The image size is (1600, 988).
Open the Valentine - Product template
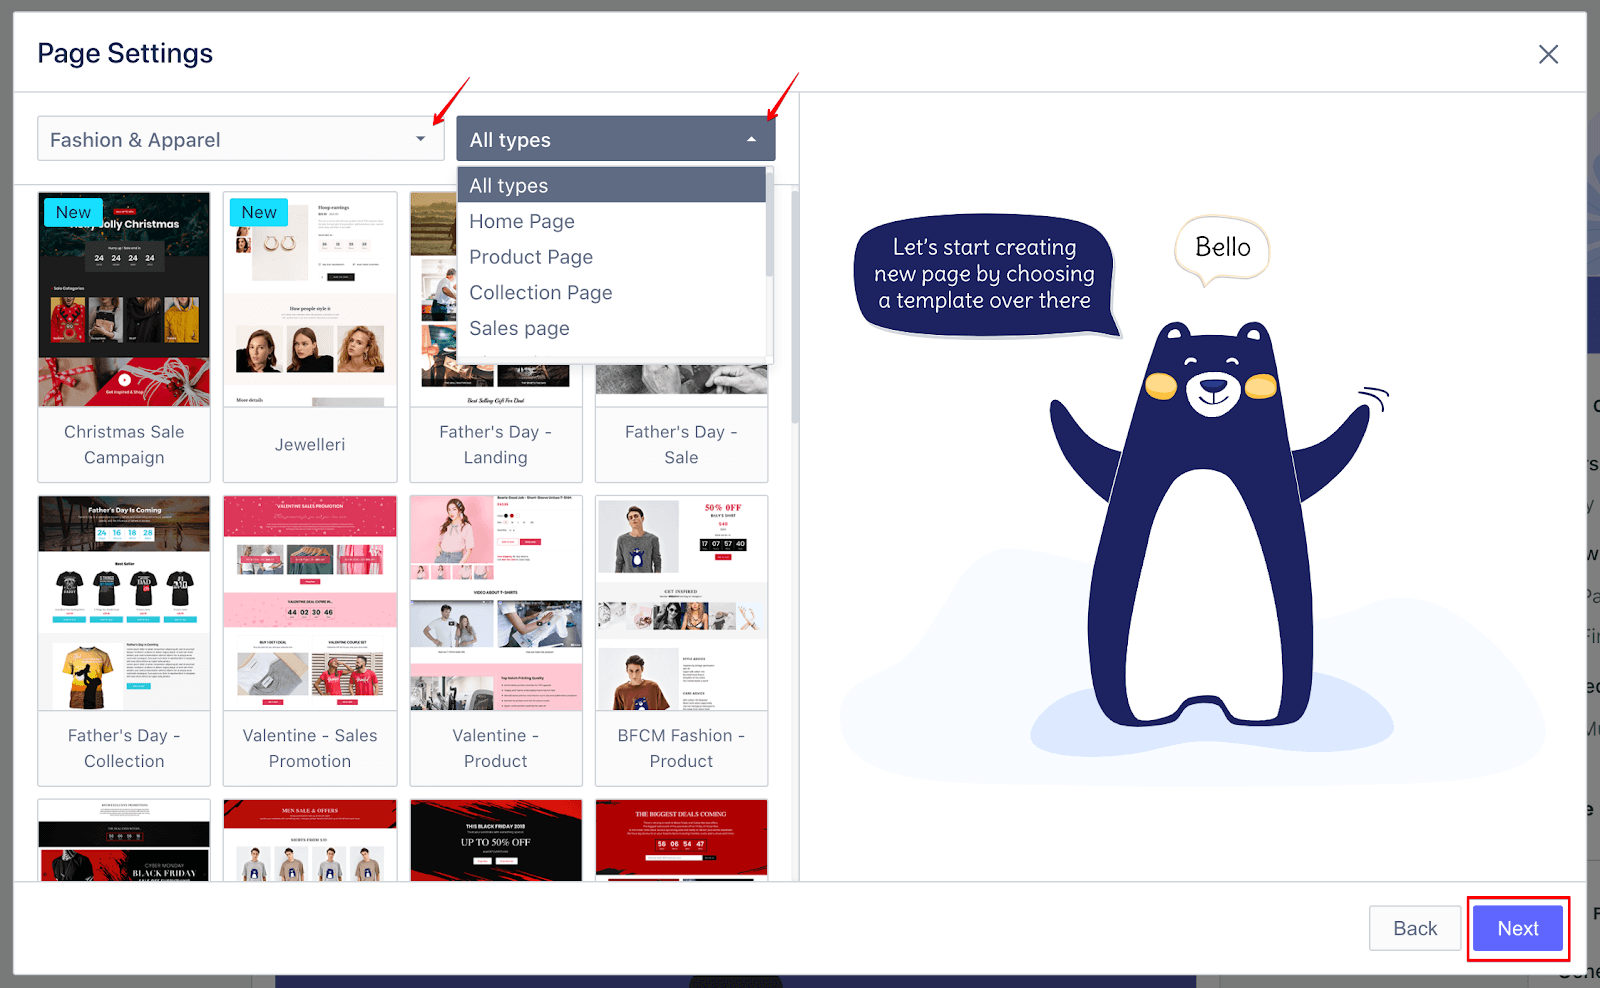pyautogui.click(x=495, y=639)
